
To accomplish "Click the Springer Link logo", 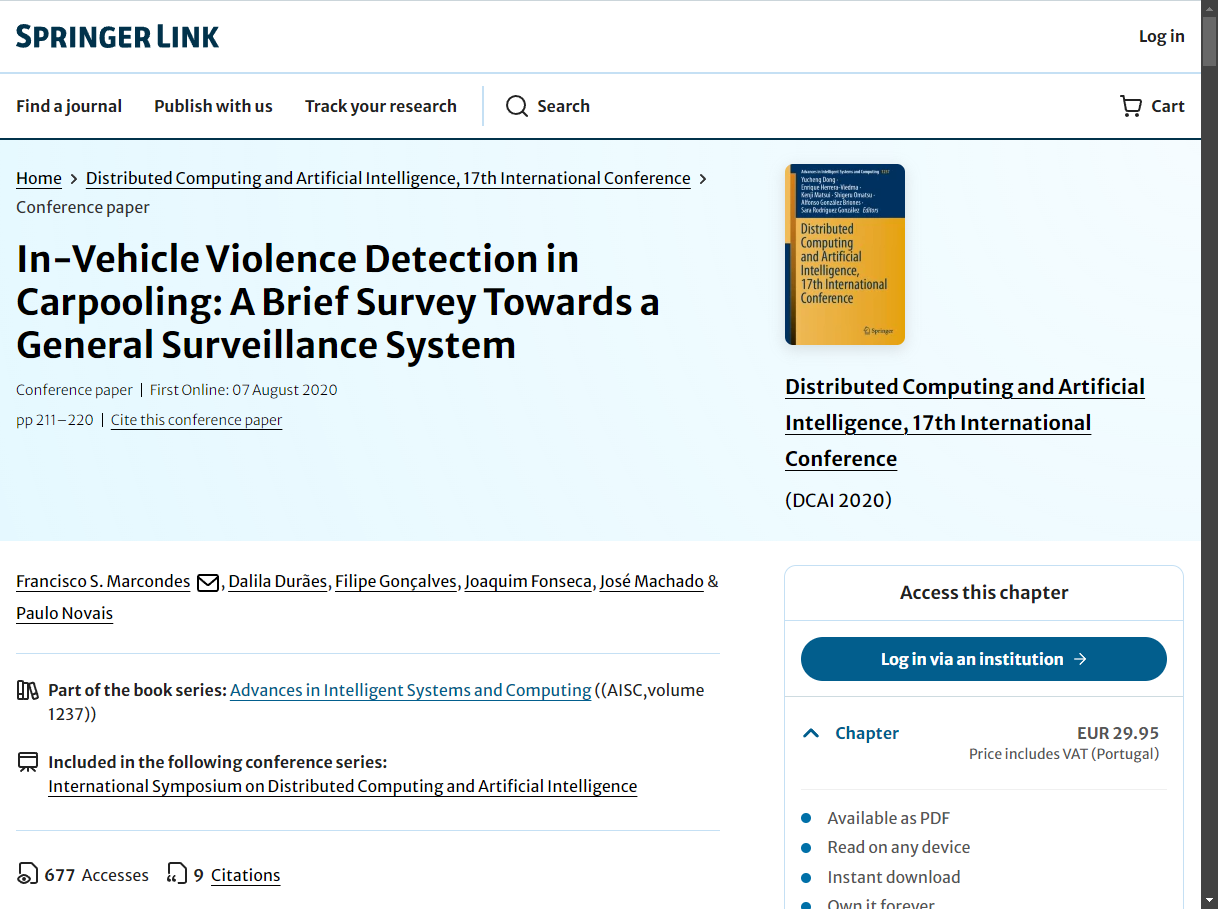I will click(x=117, y=37).
